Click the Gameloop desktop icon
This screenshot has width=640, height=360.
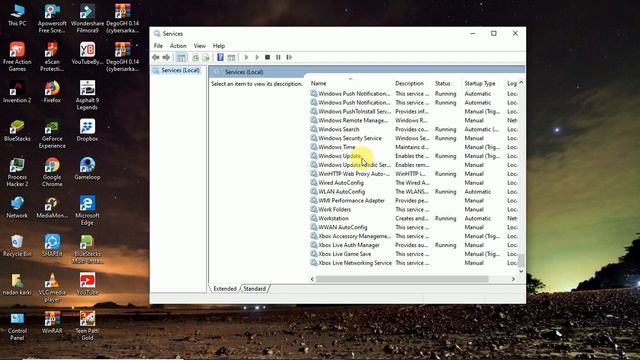pyautogui.click(x=87, y=169)
